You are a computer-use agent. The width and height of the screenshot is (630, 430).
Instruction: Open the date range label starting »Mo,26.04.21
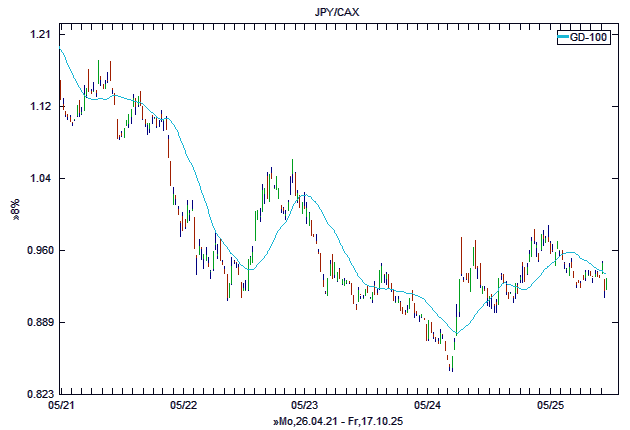click(x=336, y=423)
